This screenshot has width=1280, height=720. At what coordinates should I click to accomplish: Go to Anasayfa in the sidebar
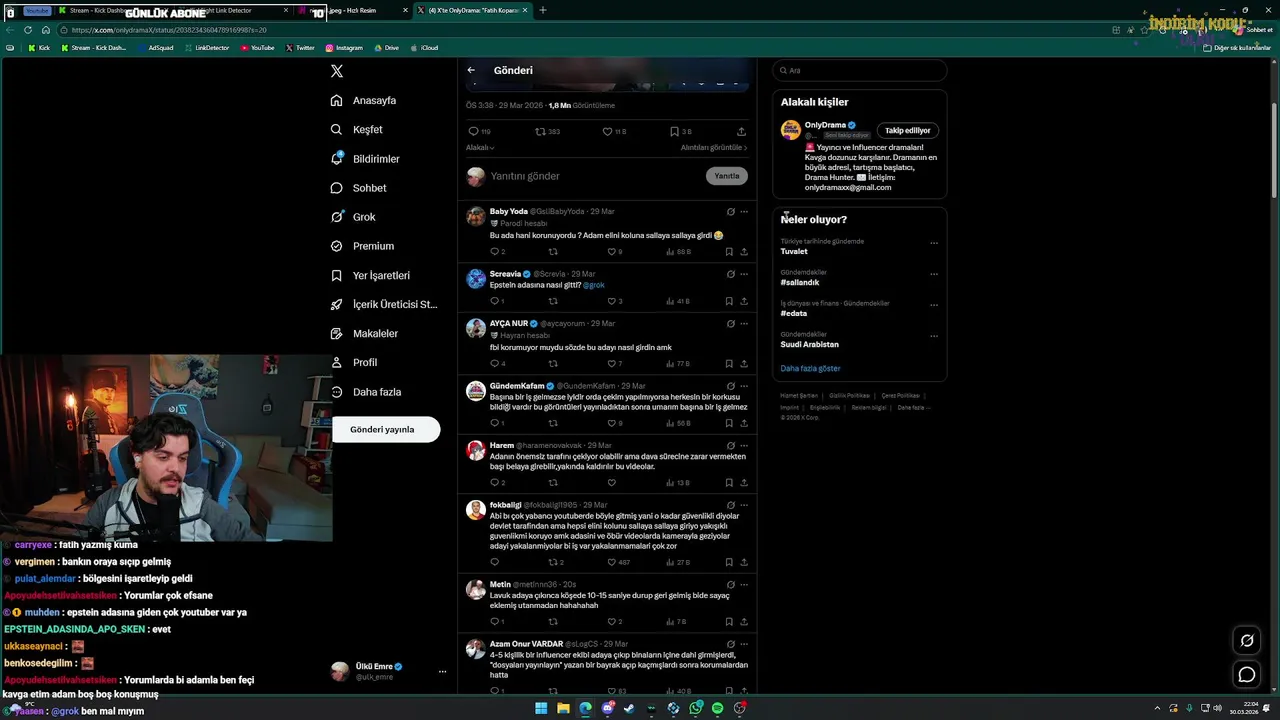point(364,100)
